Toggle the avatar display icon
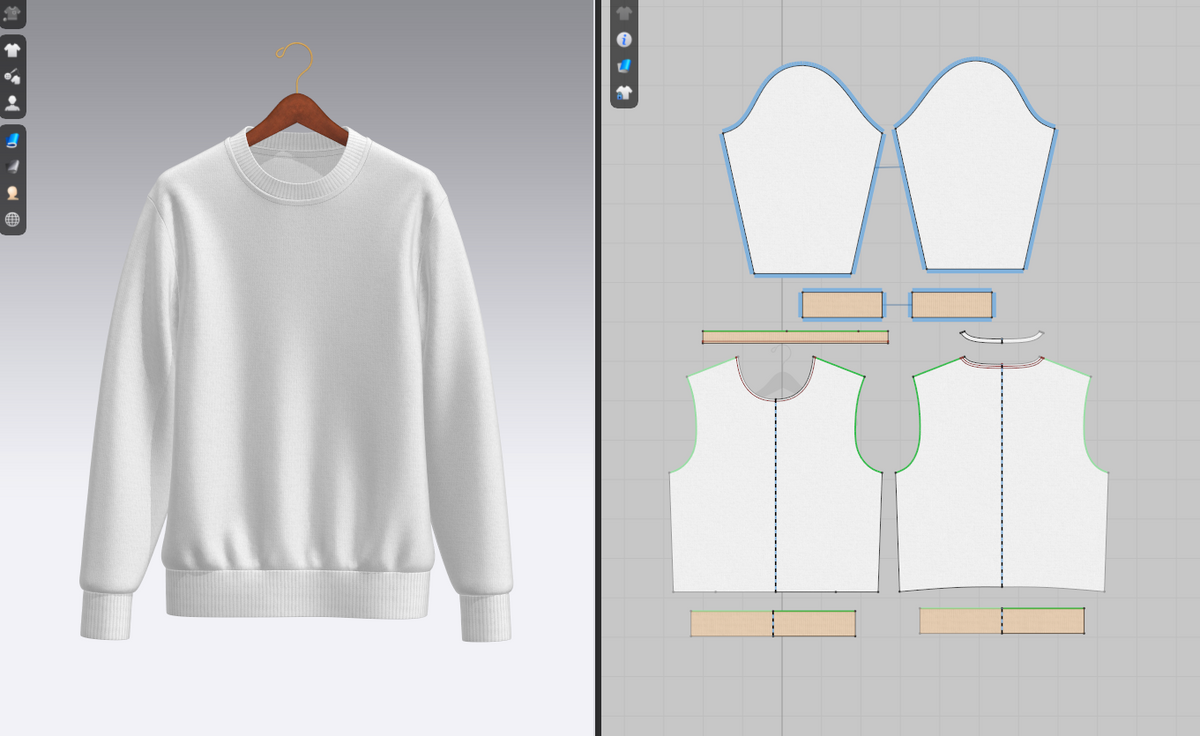 (13, 102)
